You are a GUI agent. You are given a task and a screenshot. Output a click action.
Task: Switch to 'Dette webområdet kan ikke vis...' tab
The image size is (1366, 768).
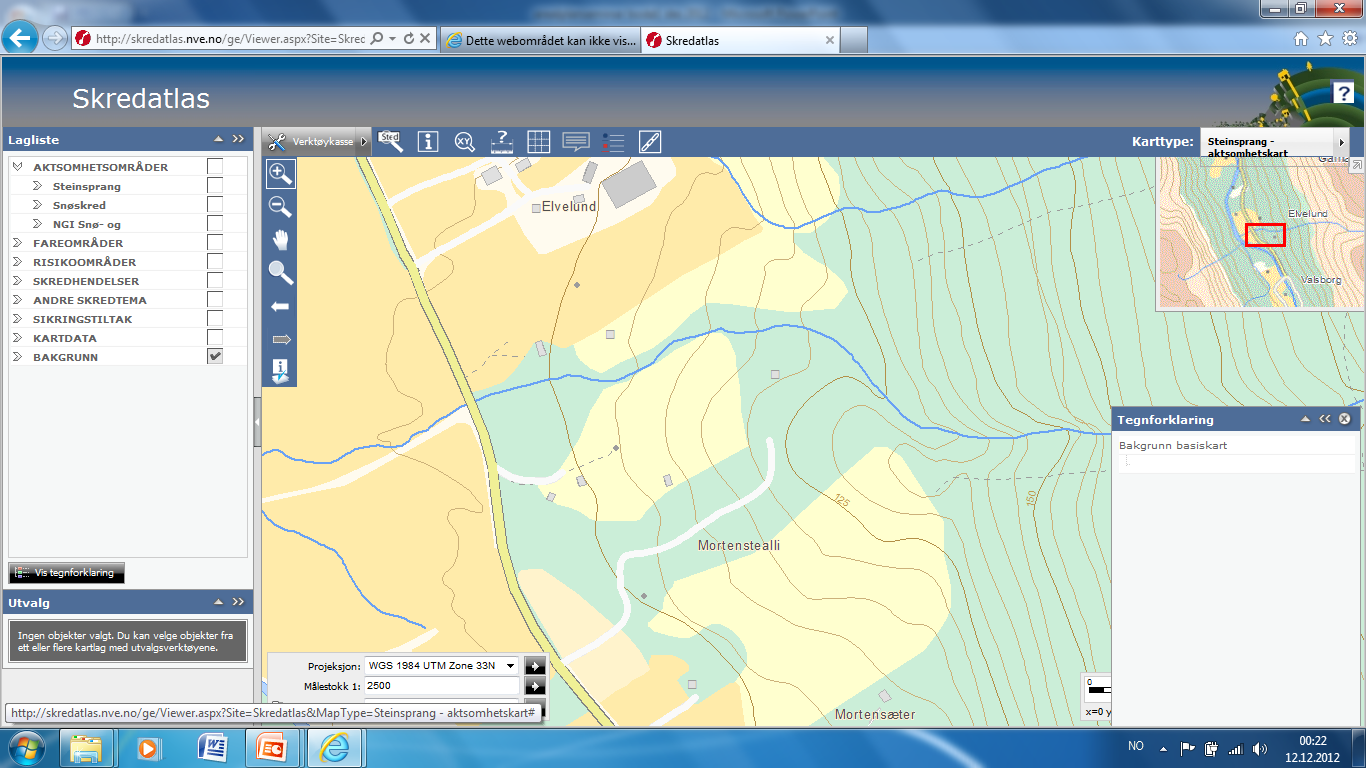539,40
